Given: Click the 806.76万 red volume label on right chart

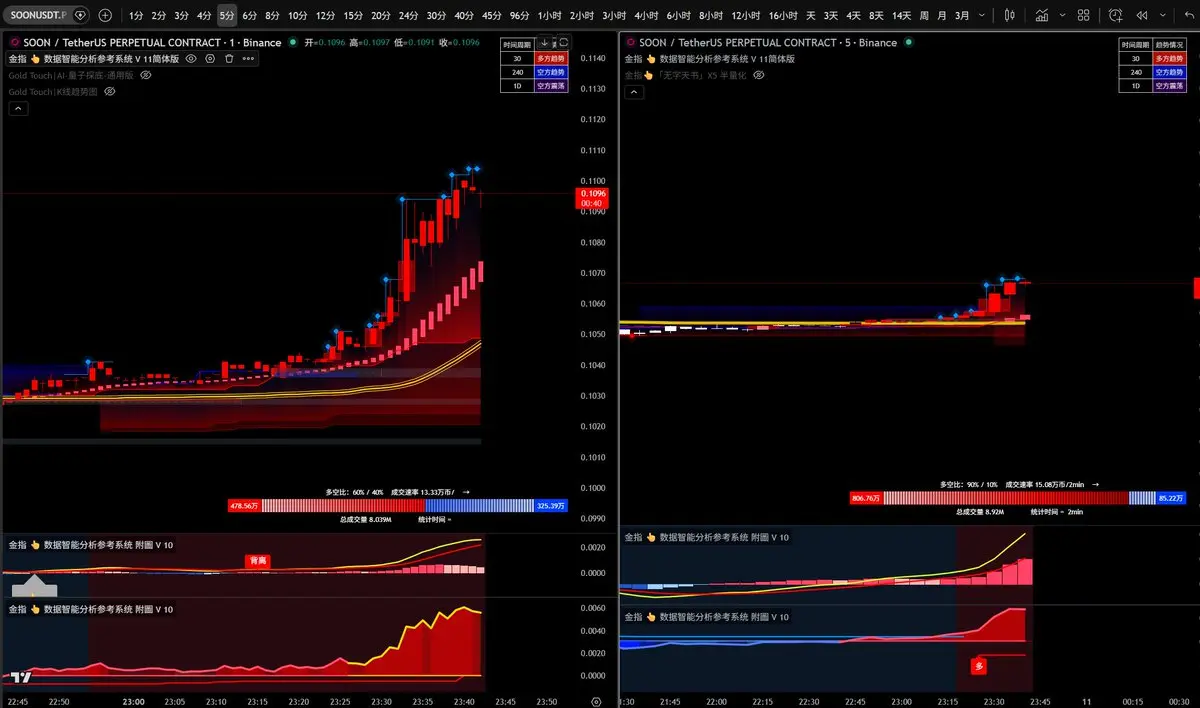Looking at the screenshot, I should [x=865, y=497].
